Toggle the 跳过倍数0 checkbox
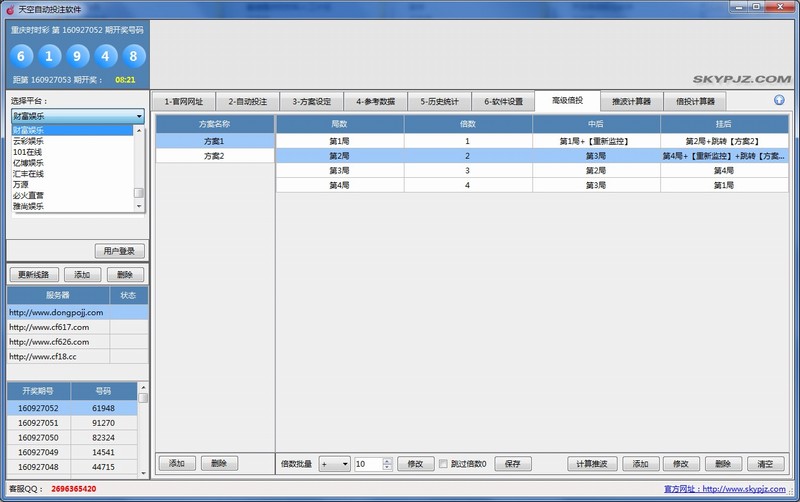The image size is (800, 502). click(444, 464)
